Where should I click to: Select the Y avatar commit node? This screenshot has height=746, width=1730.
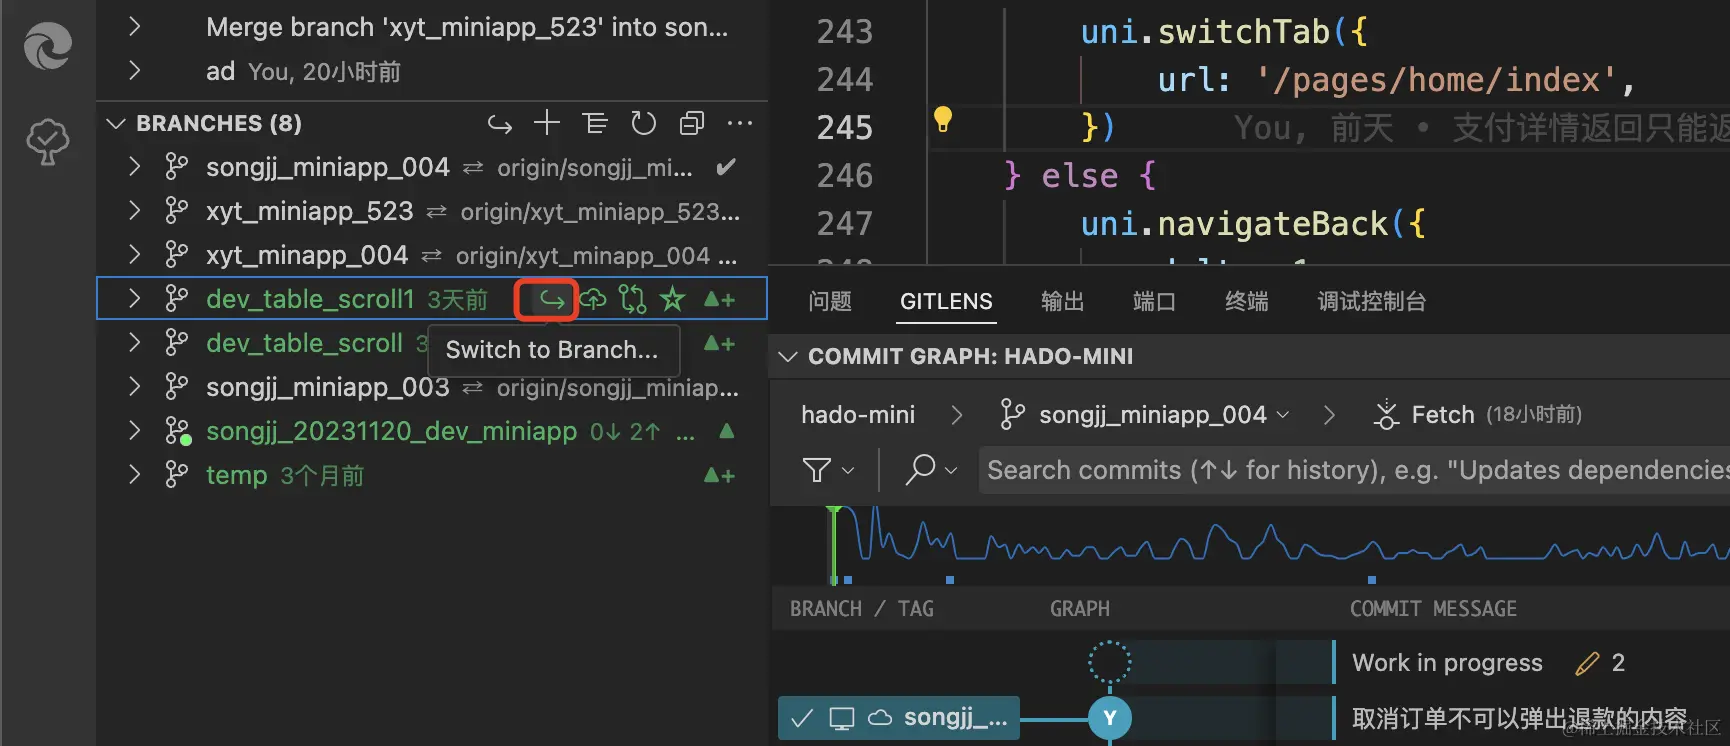[1109, 718]
